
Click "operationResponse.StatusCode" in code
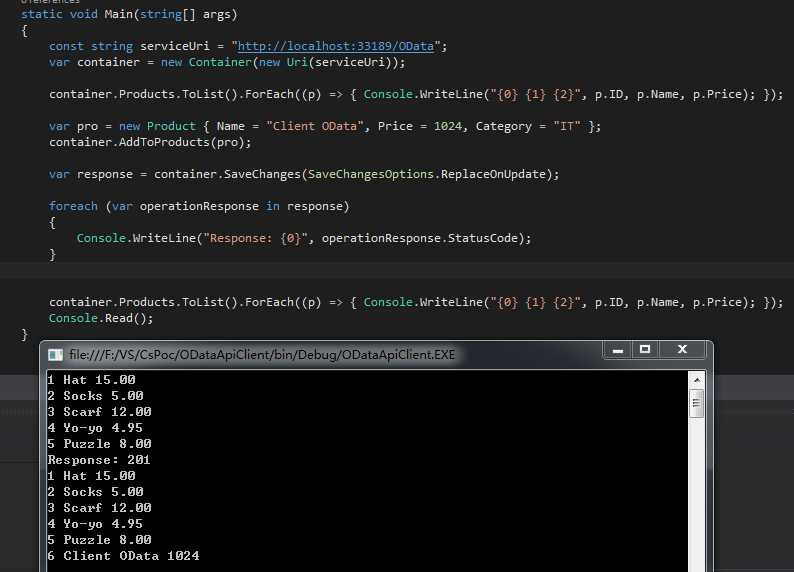(x=420, y=238)
